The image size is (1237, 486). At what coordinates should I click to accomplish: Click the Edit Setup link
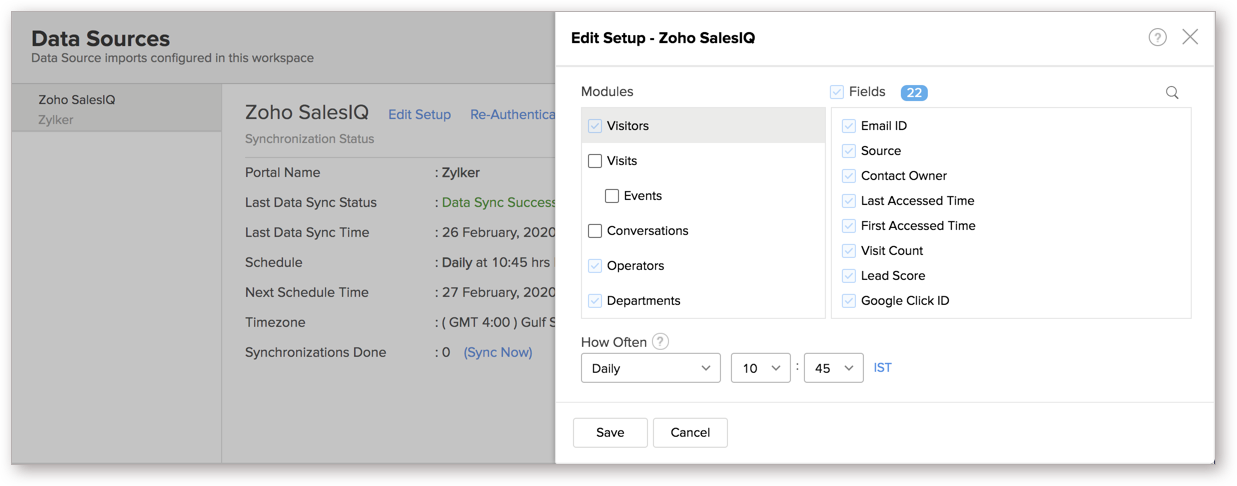point(420,115)
